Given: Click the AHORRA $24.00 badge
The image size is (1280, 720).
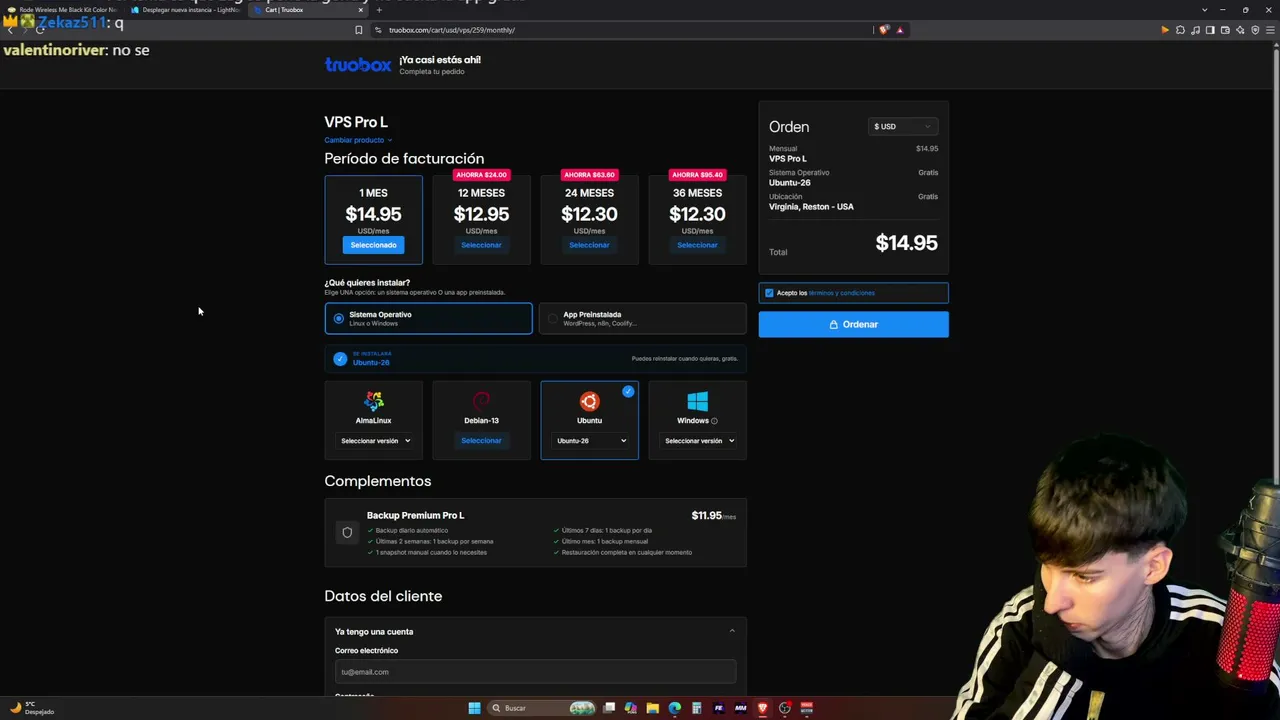Looking at the screenshot, I should click(x=481, y=175).
